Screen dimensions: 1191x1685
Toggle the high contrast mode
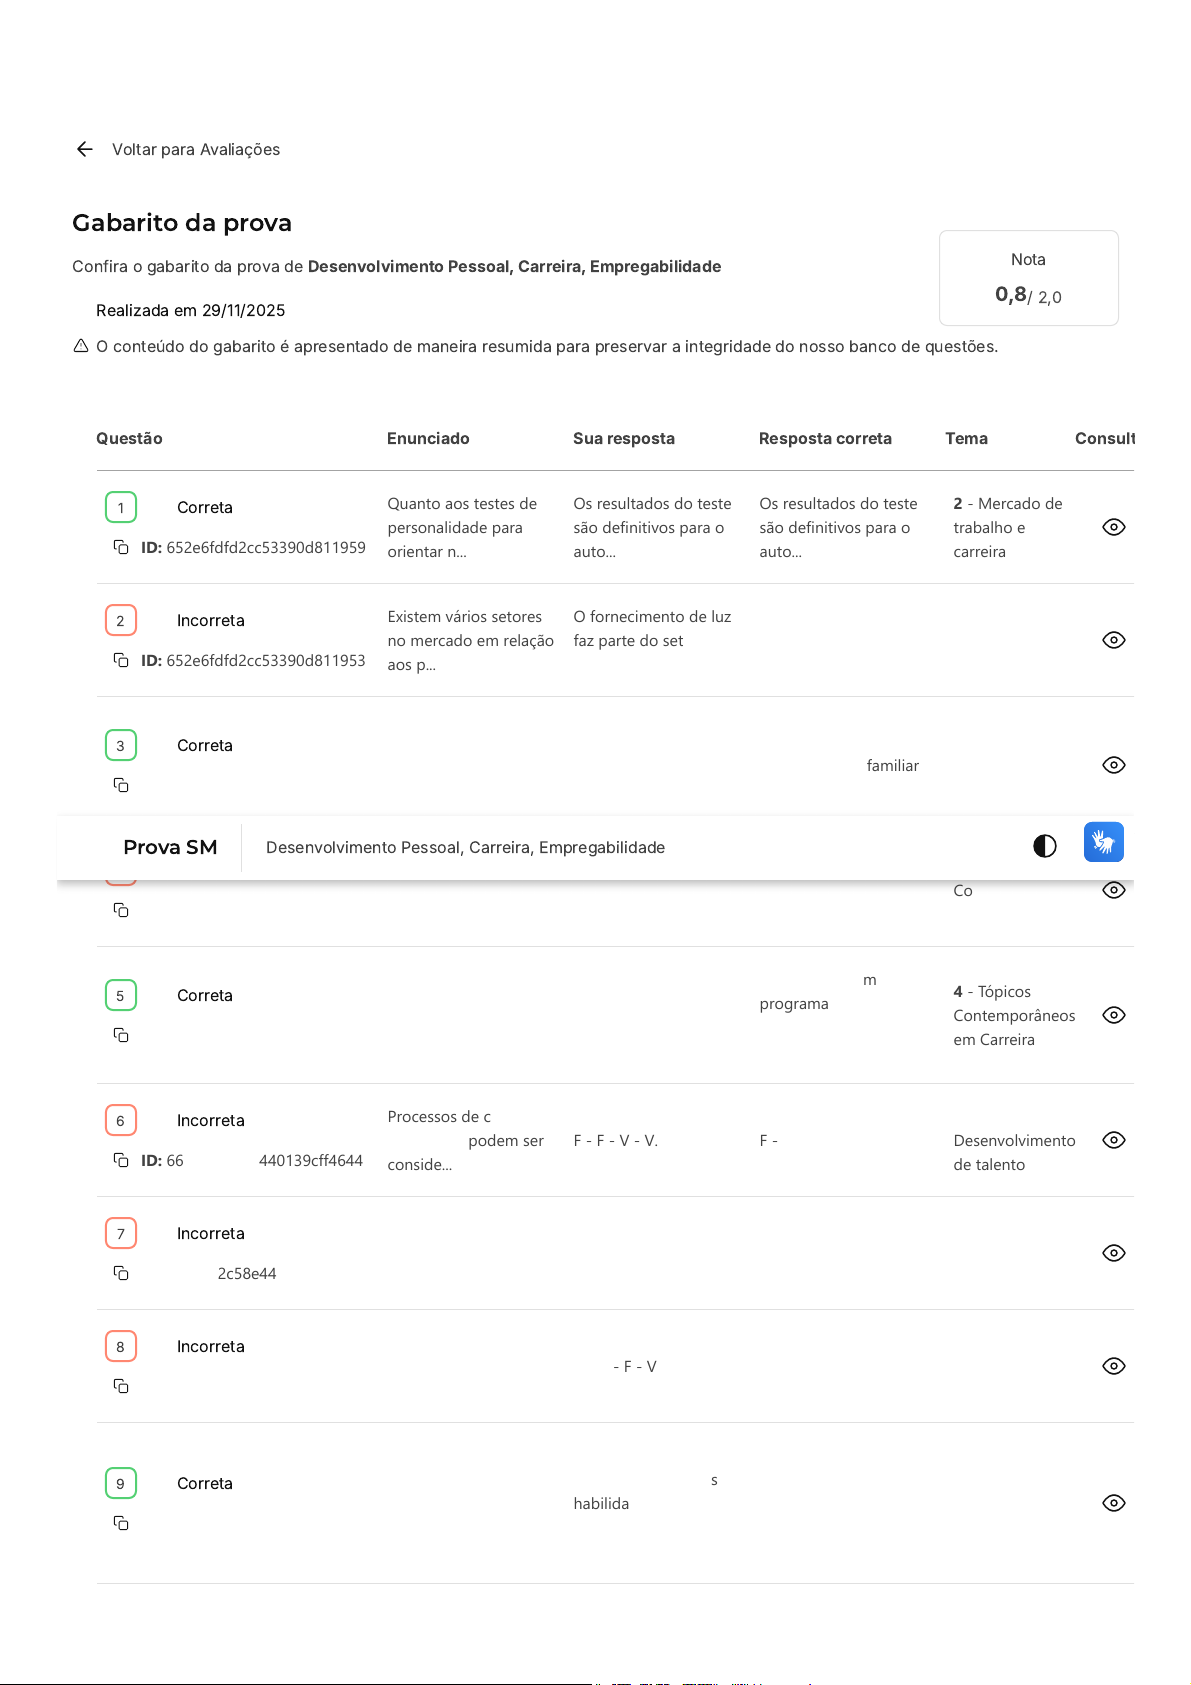point(1044,847)
